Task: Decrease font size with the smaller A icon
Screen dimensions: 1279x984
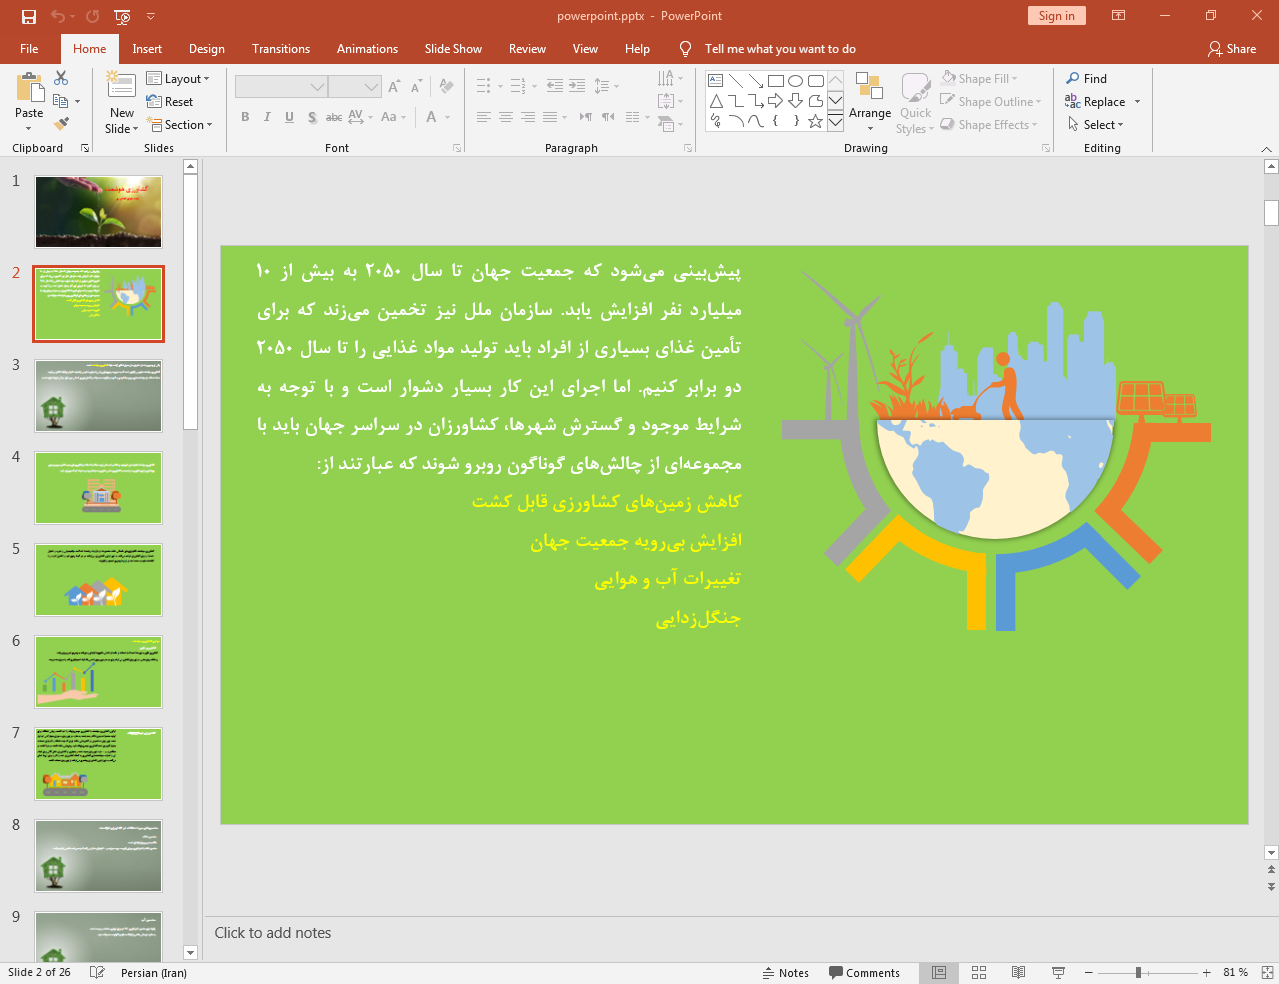Action: click(417, 87)
